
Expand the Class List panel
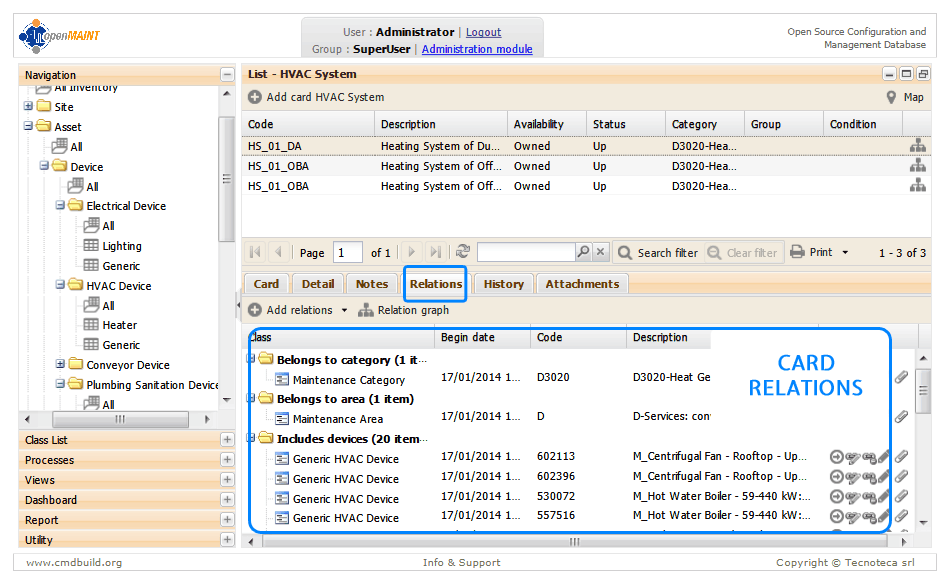(x=228, y=440)
